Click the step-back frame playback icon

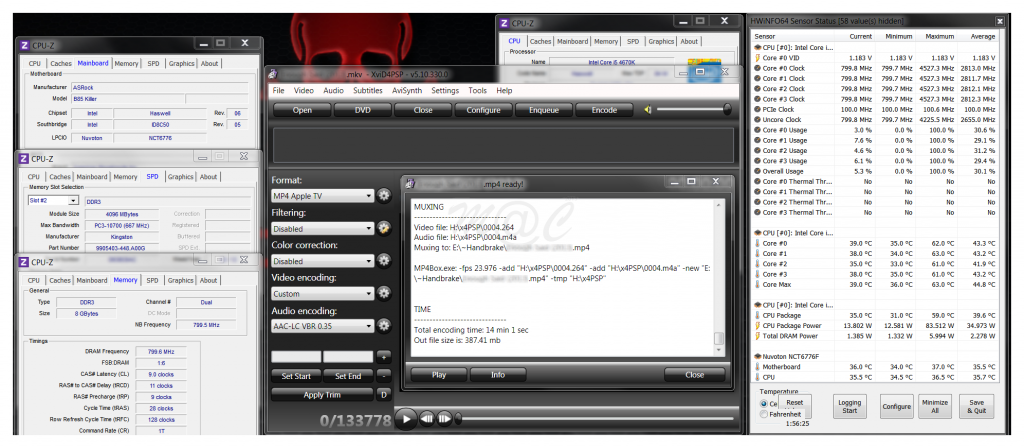pos(427,419)
